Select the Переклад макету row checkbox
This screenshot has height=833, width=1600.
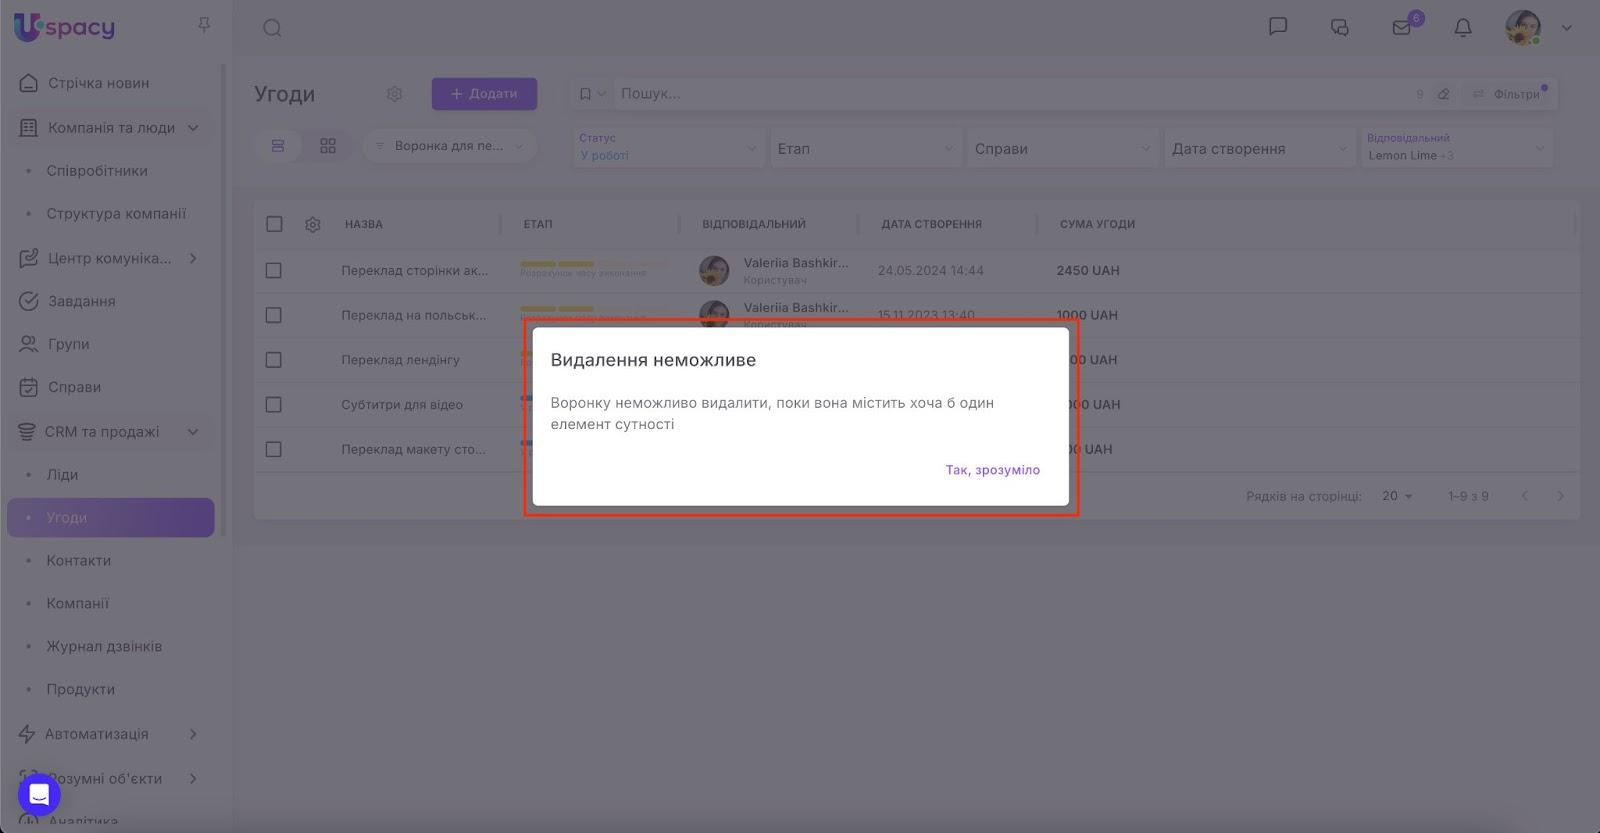point(274,450)
